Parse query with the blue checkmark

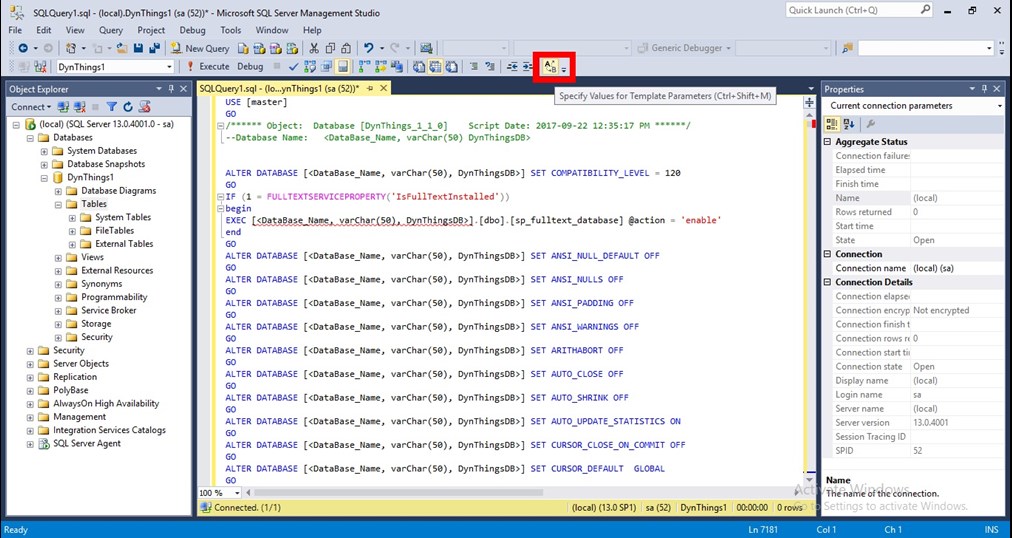[x=294, y=66]
